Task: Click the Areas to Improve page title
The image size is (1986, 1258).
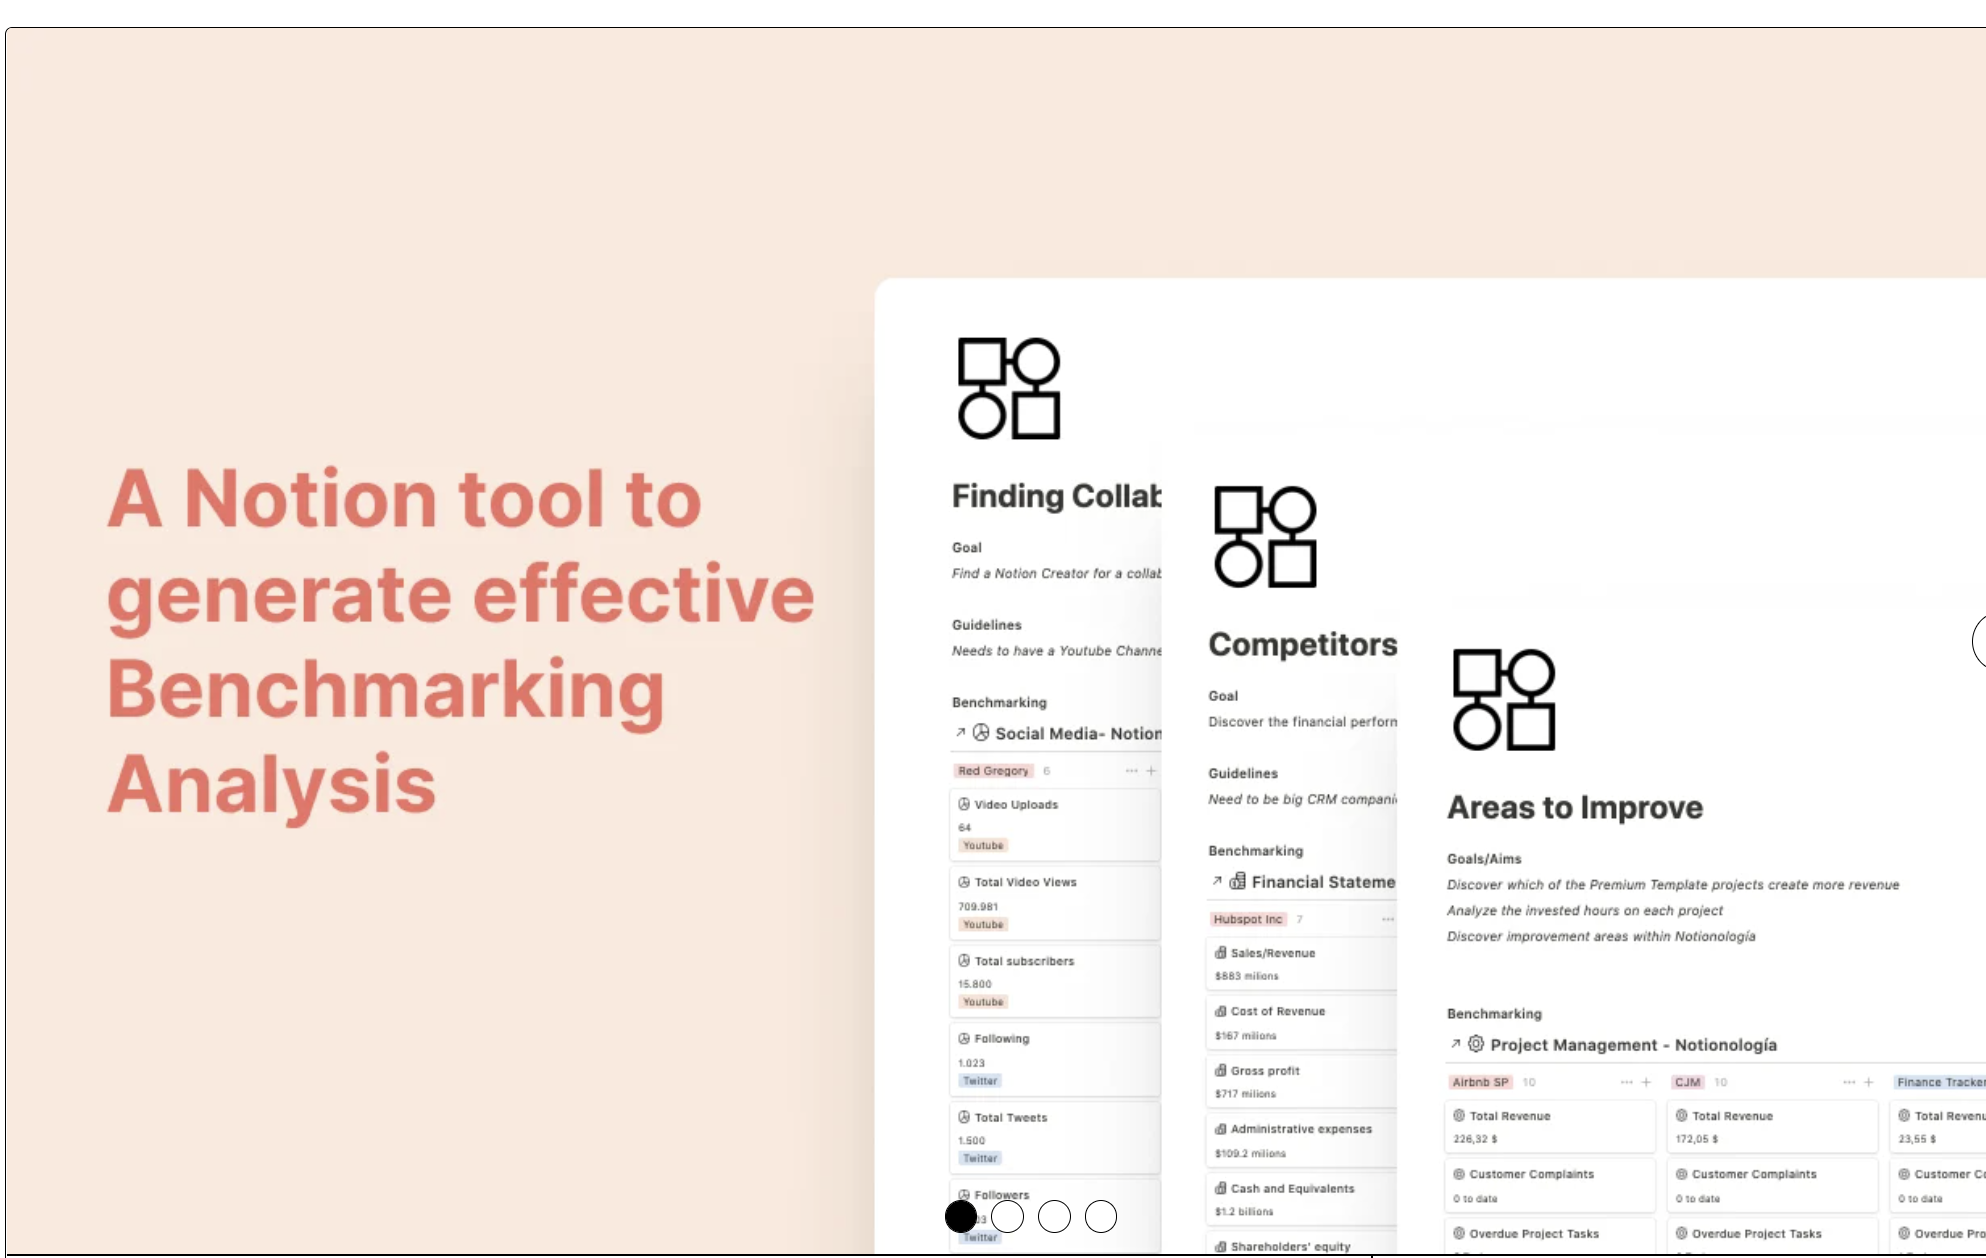Action: click(x=1575, y=807)
